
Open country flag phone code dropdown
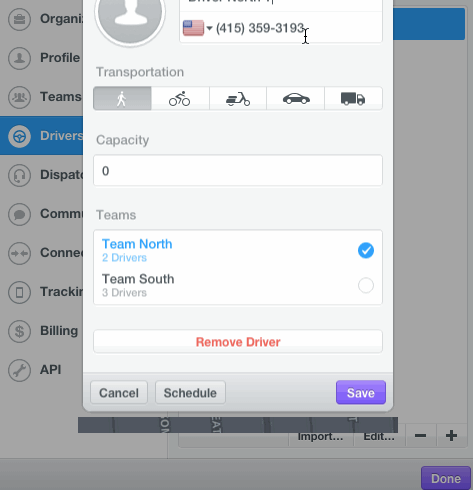coord(197,28)
